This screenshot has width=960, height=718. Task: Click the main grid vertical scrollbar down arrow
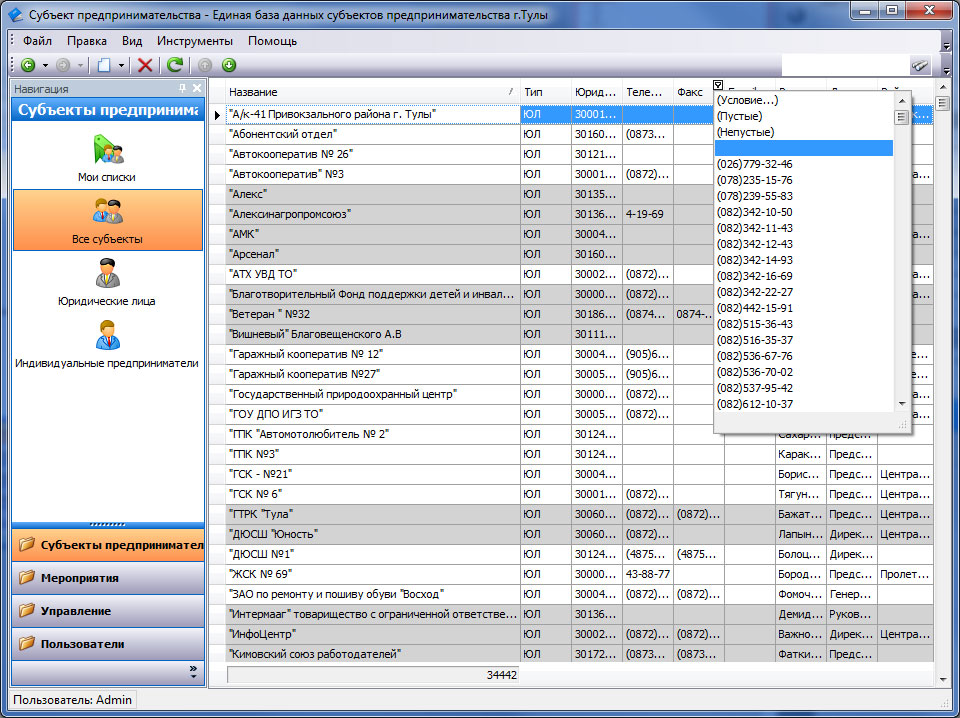point(943,679)
